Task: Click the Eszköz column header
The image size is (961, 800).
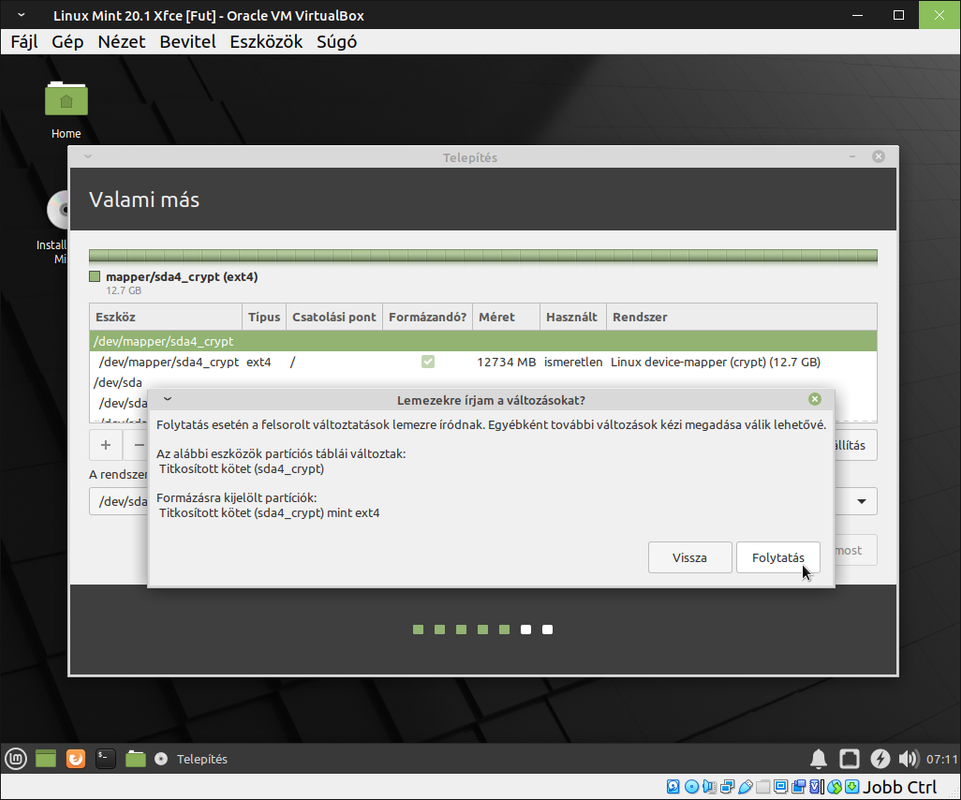Action: (165, 317)
